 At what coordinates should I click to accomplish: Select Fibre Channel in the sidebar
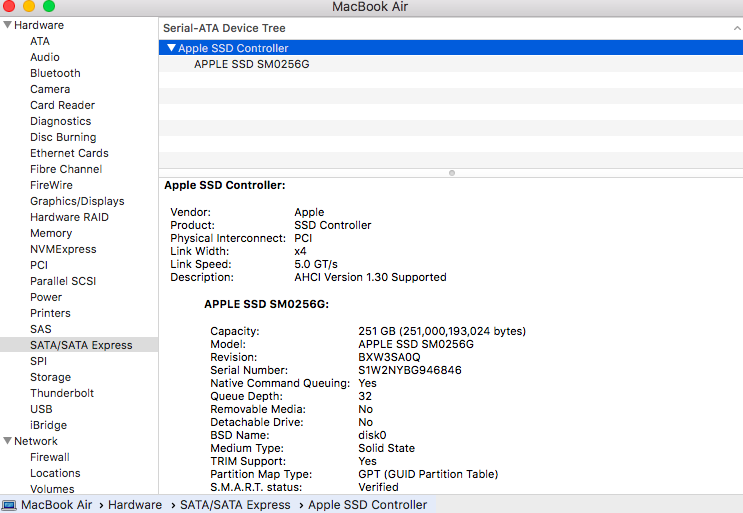click(x=66, y=169)
